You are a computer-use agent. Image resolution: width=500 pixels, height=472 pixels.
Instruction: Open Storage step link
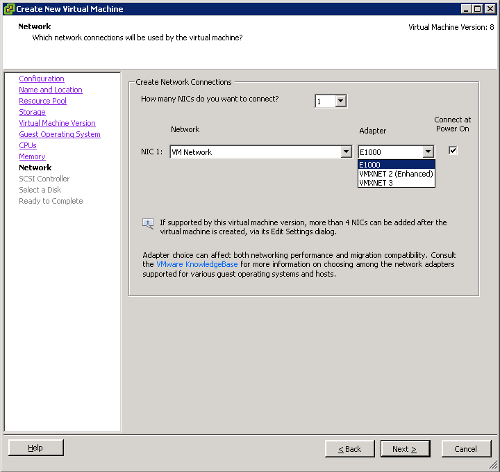click(x=32, y=112)
